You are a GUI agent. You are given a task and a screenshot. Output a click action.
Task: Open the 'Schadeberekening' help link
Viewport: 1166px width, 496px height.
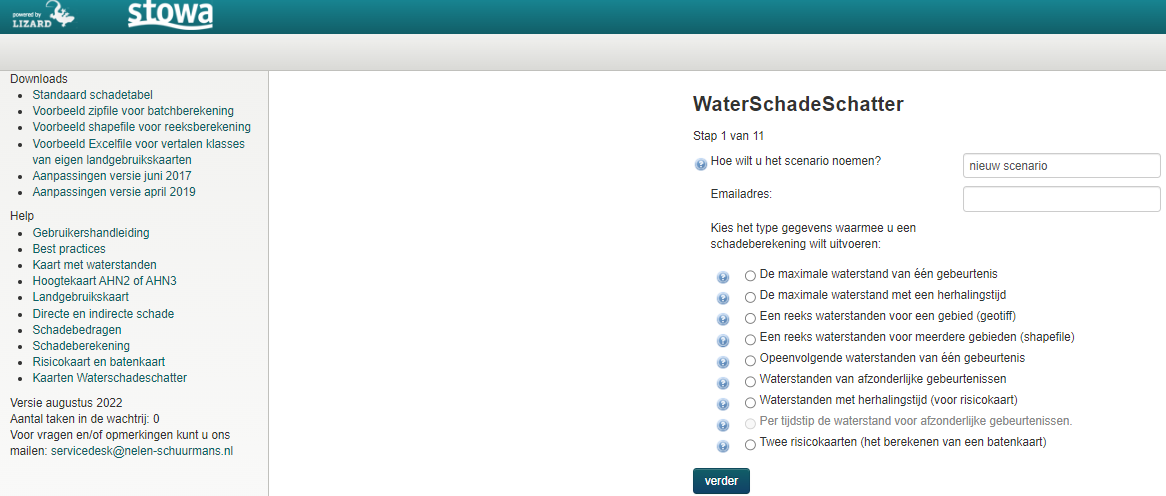(81, 346)
